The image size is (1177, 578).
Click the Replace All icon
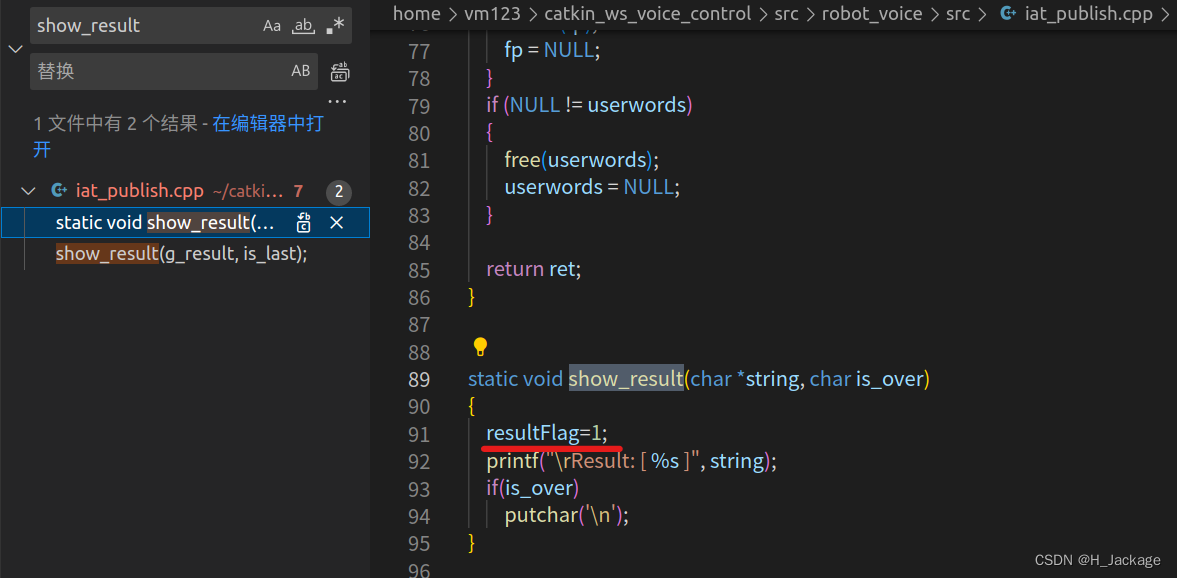coord(340,71)
